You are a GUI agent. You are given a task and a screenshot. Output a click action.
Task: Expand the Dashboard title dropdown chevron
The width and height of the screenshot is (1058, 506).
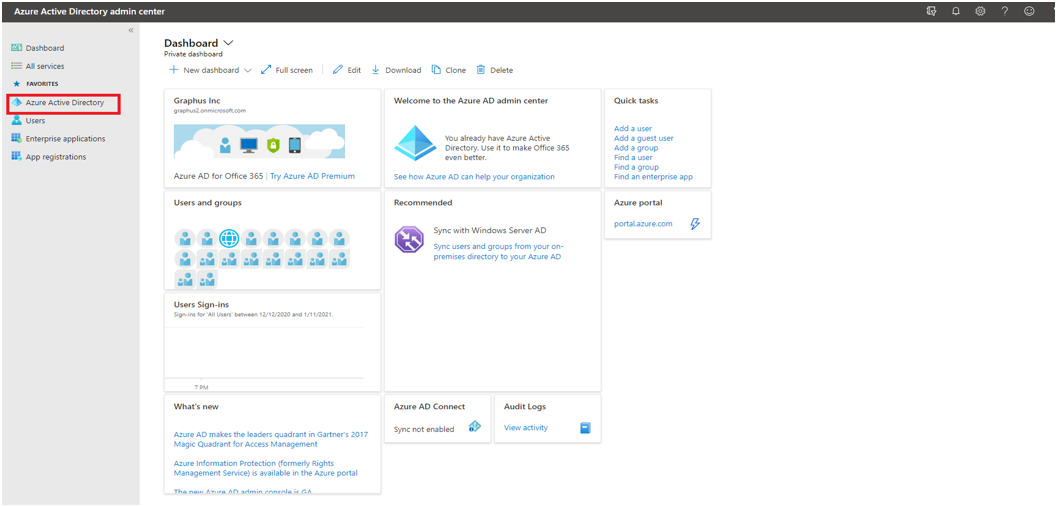pos(228,43)
